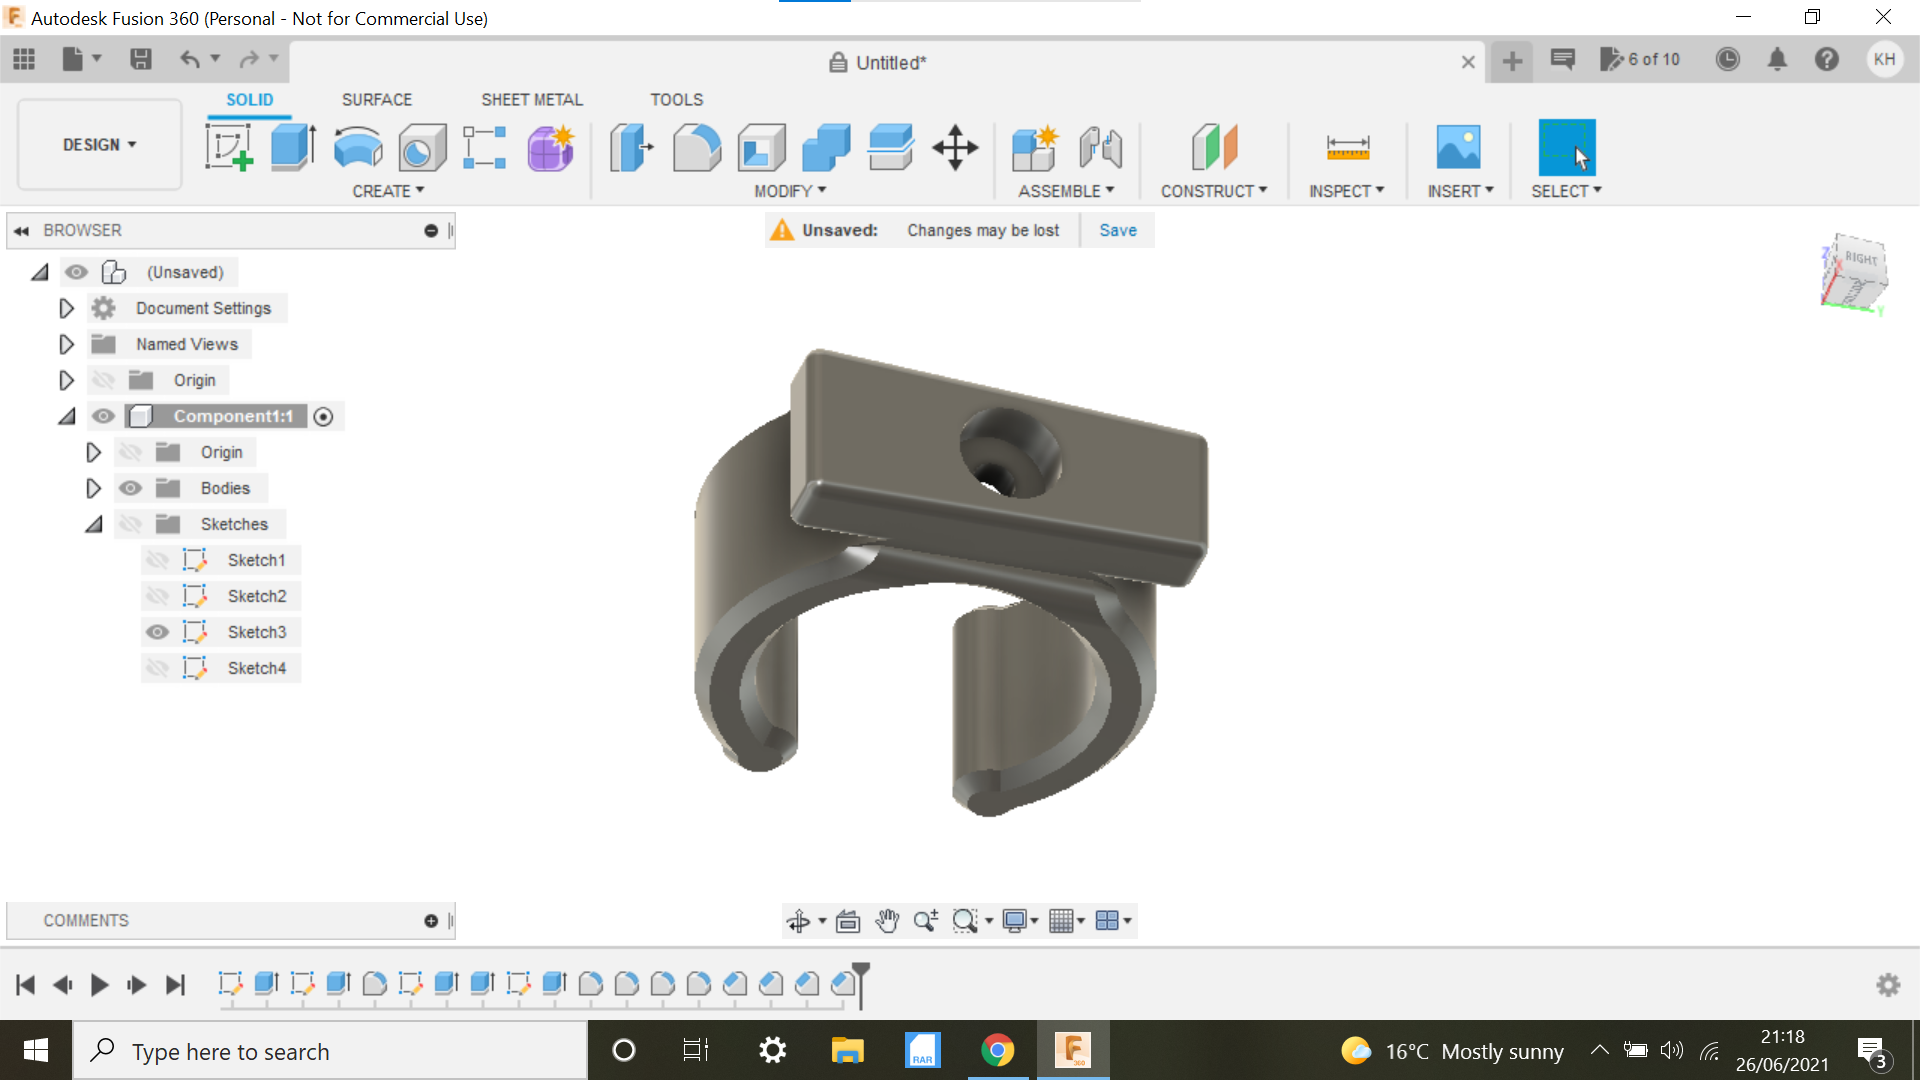Select the Measure tool

(x=1347, y=147)
